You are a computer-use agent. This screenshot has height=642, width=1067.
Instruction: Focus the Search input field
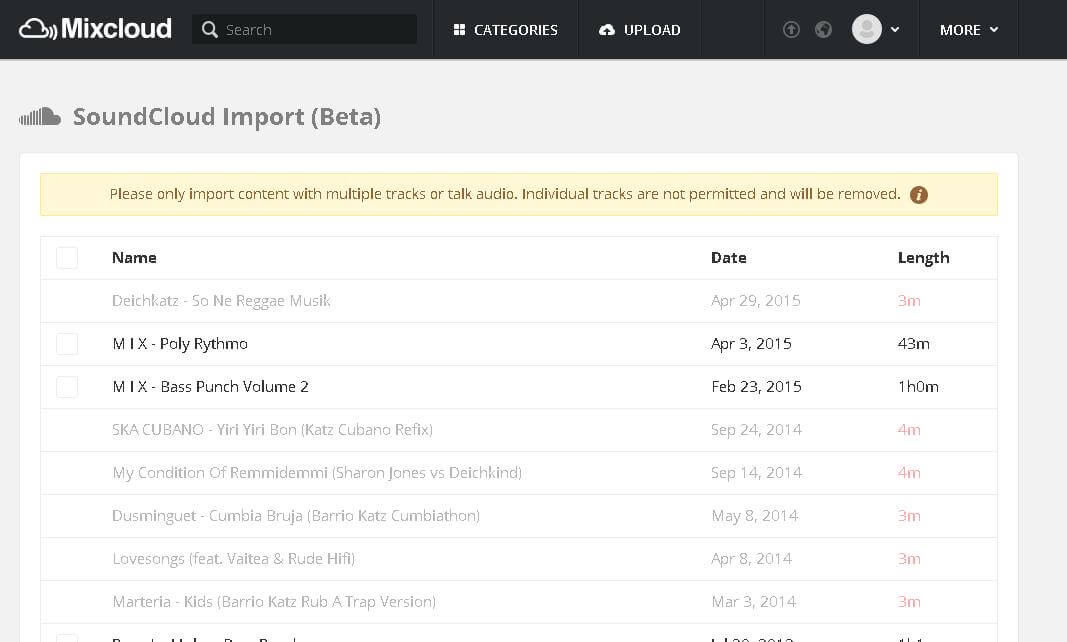pos(315,30)
